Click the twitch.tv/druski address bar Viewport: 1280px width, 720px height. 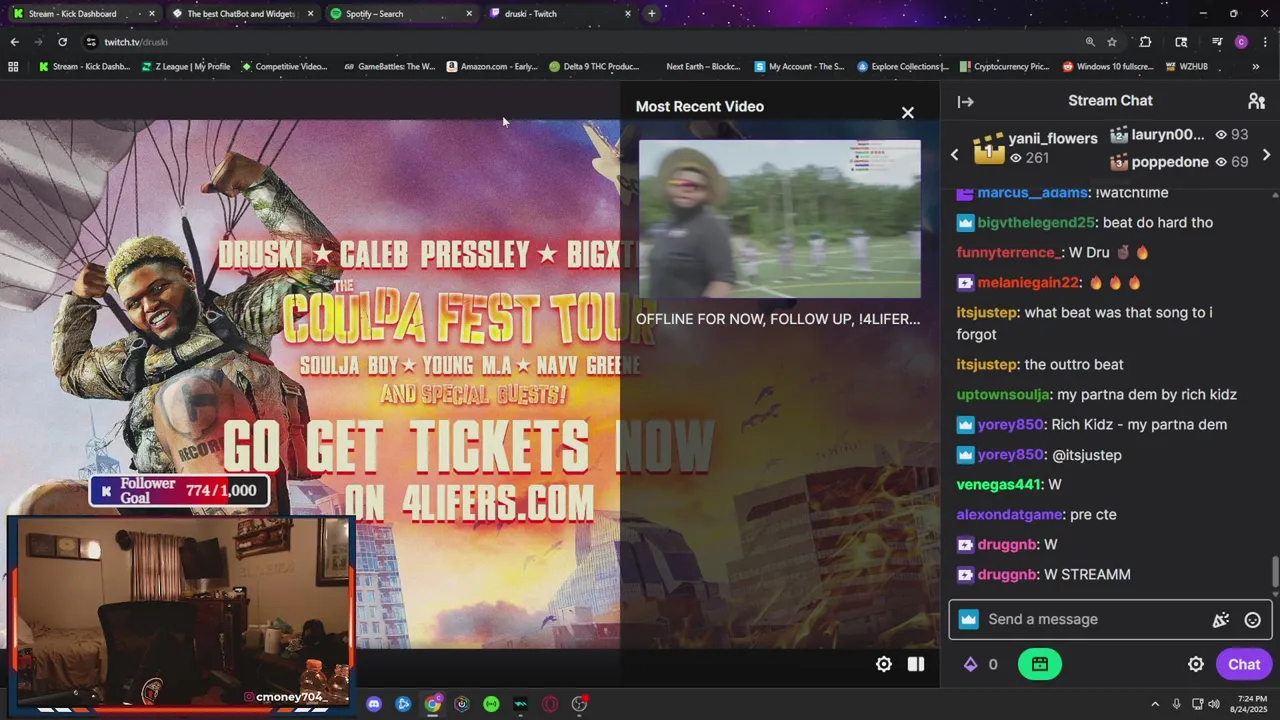pyautogui.click(x=580, y=42)
